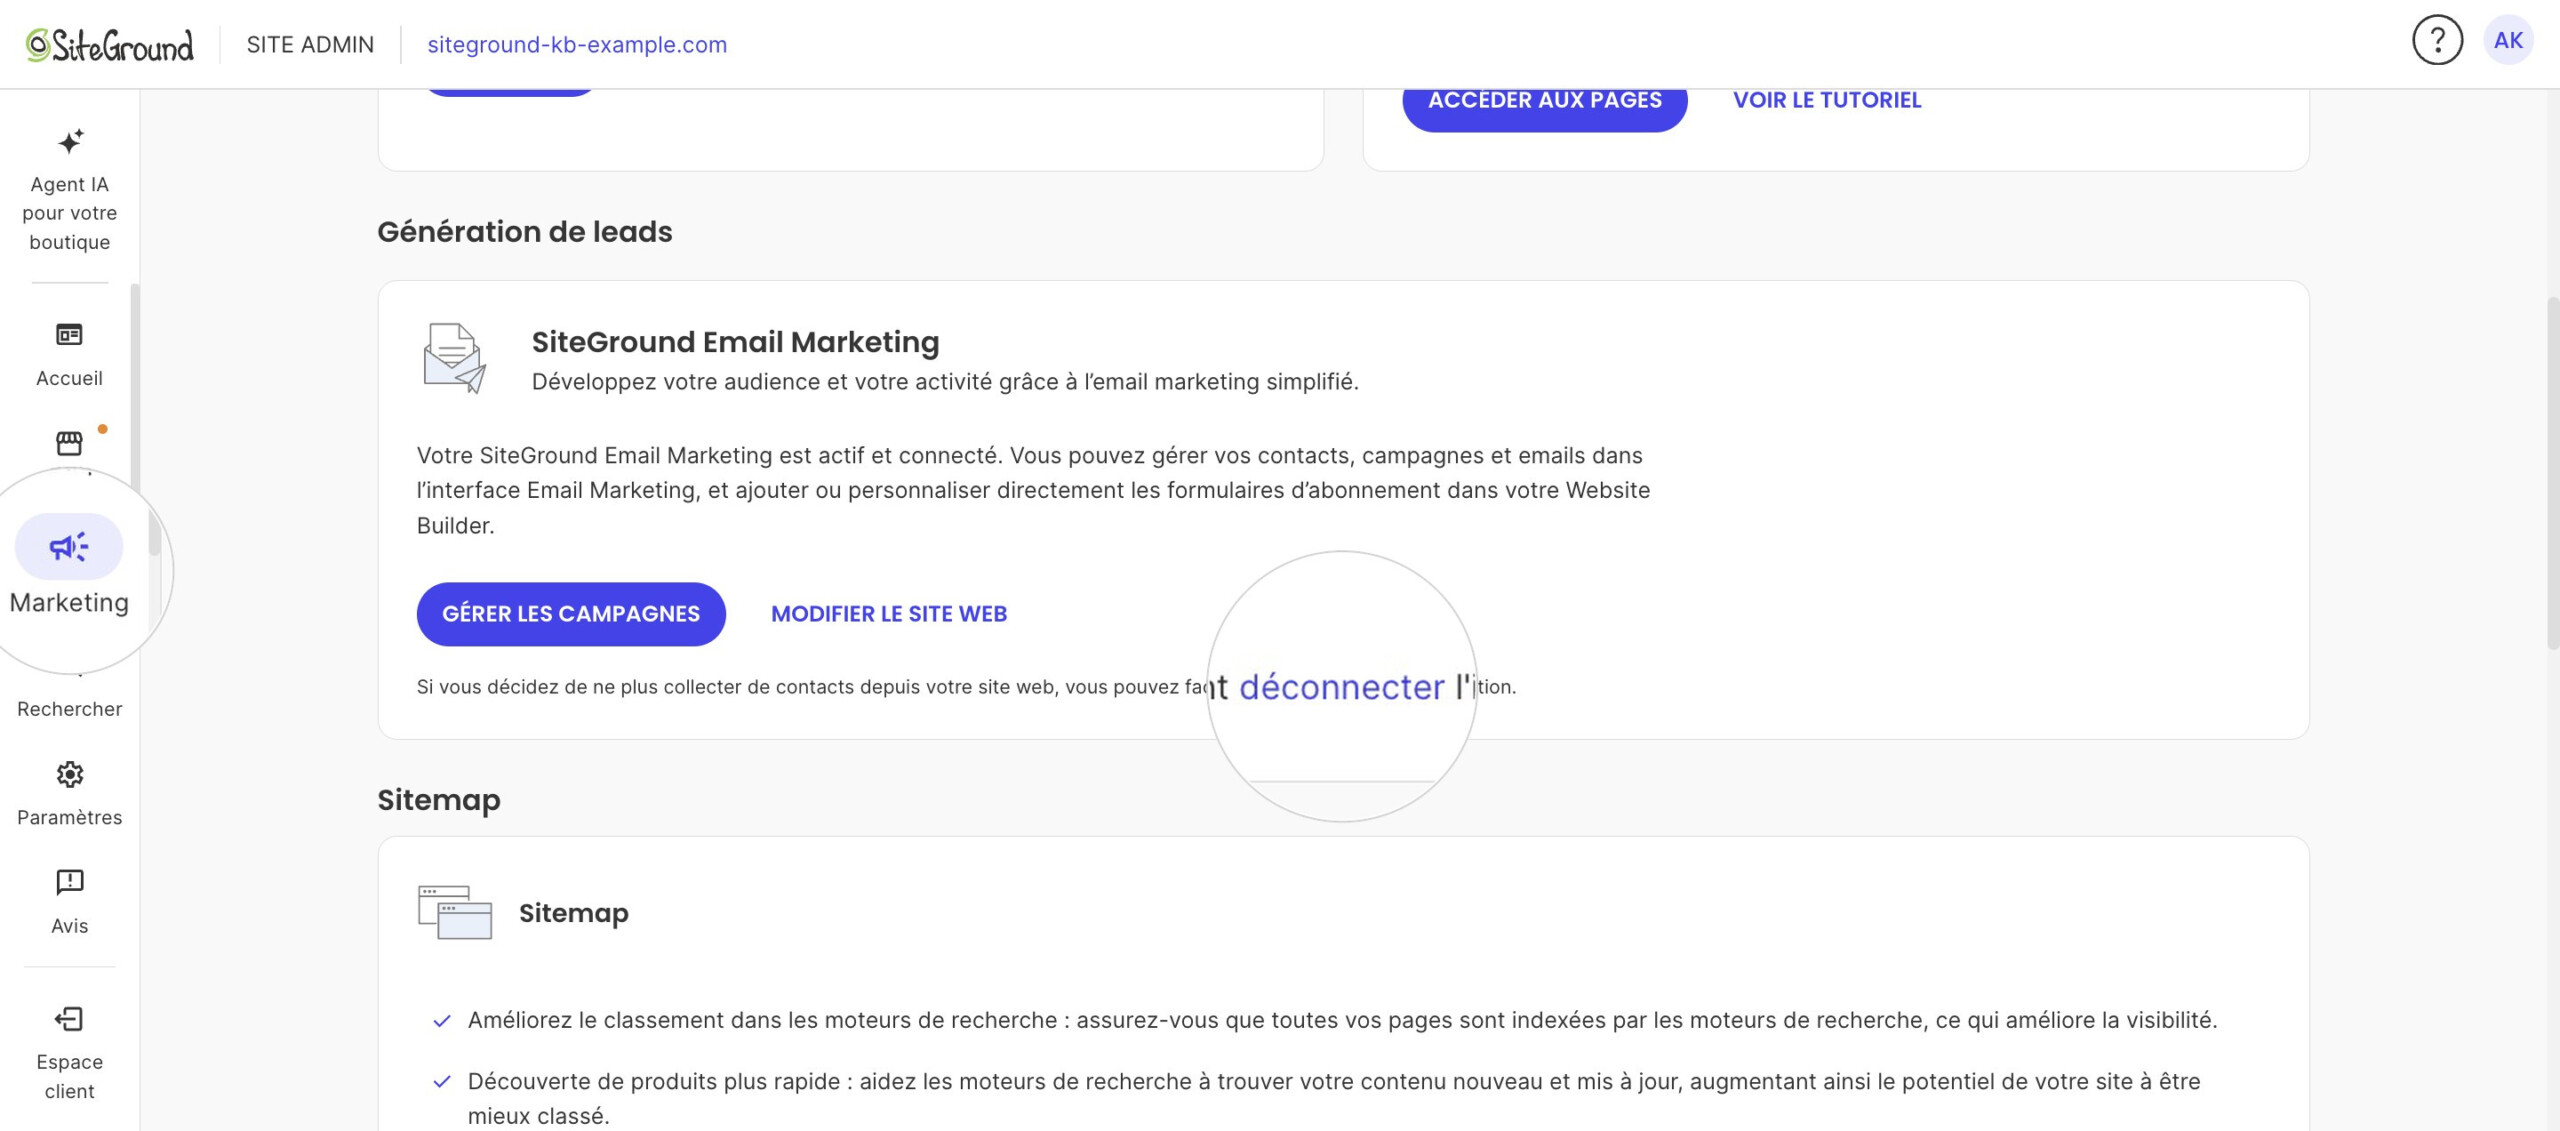The width and height of the screenshot is (2560, 1131).
Task: Click the 'Génération de leads' heading
Action: (x=524, y=232)
